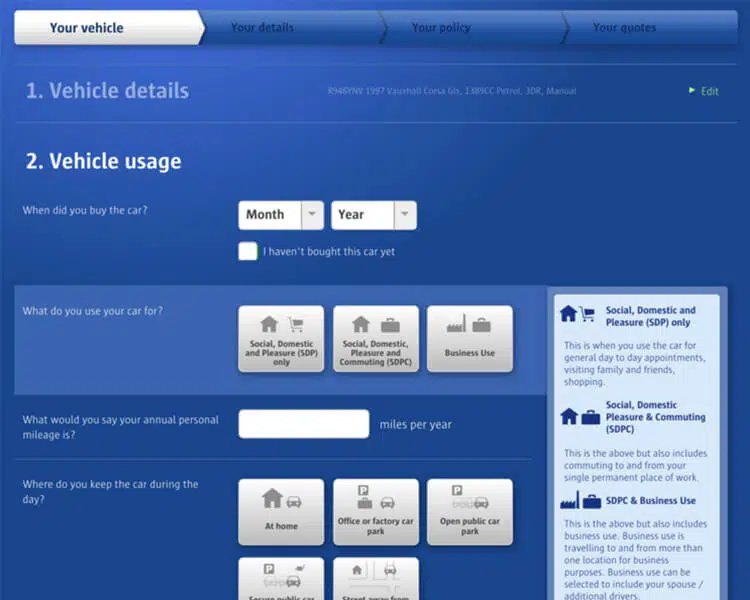Screen dimensions: 750x600
Task: Pick Secure public car park option
Action: tap(281, 578)
